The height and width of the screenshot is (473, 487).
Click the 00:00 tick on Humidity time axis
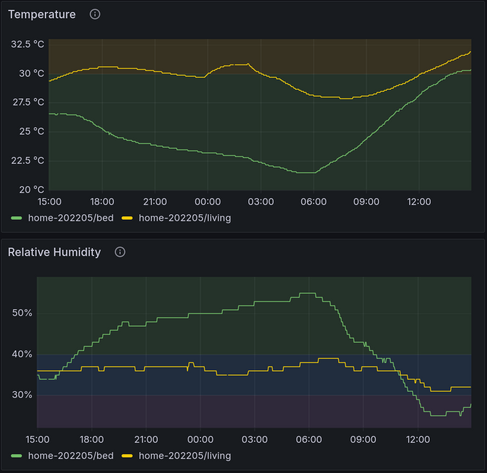pyautogui.click(x=200, y=439)
